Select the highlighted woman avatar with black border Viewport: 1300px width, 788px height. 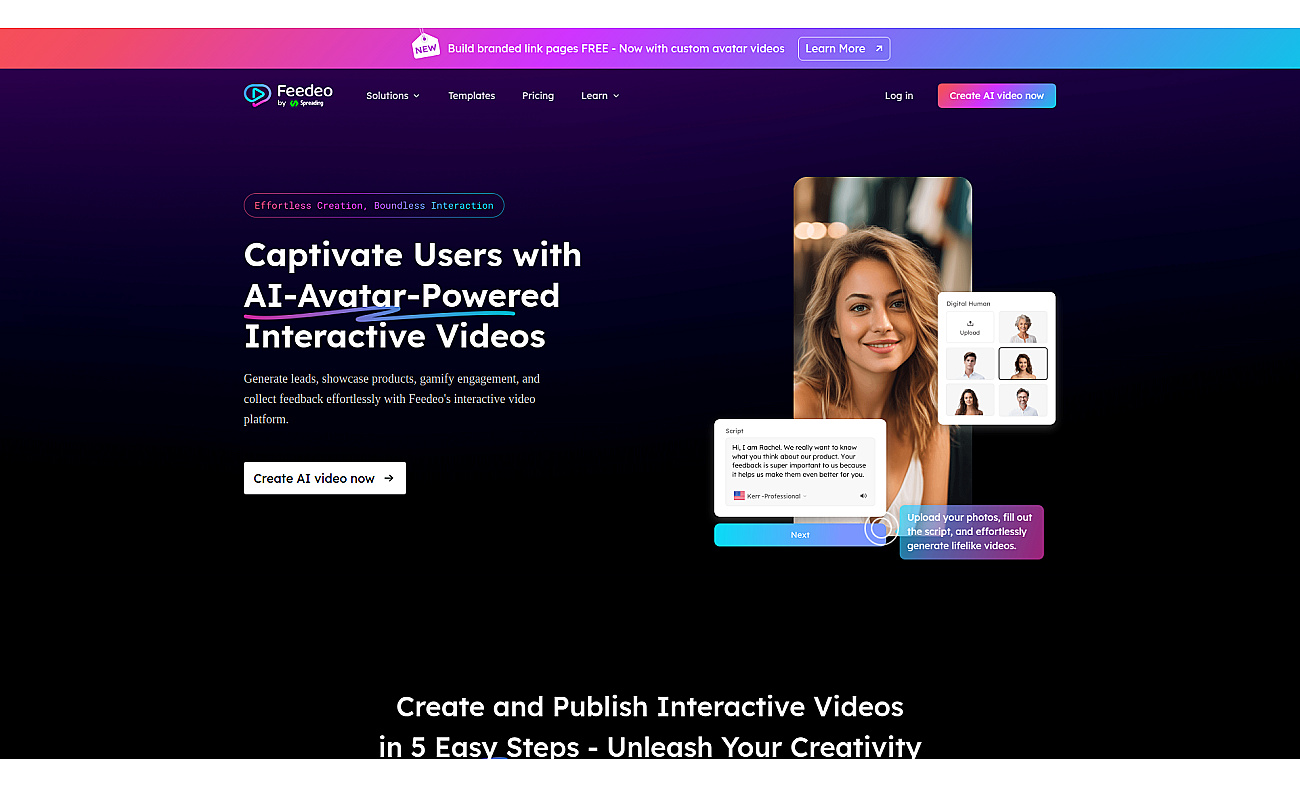[x=1023, y=364]
